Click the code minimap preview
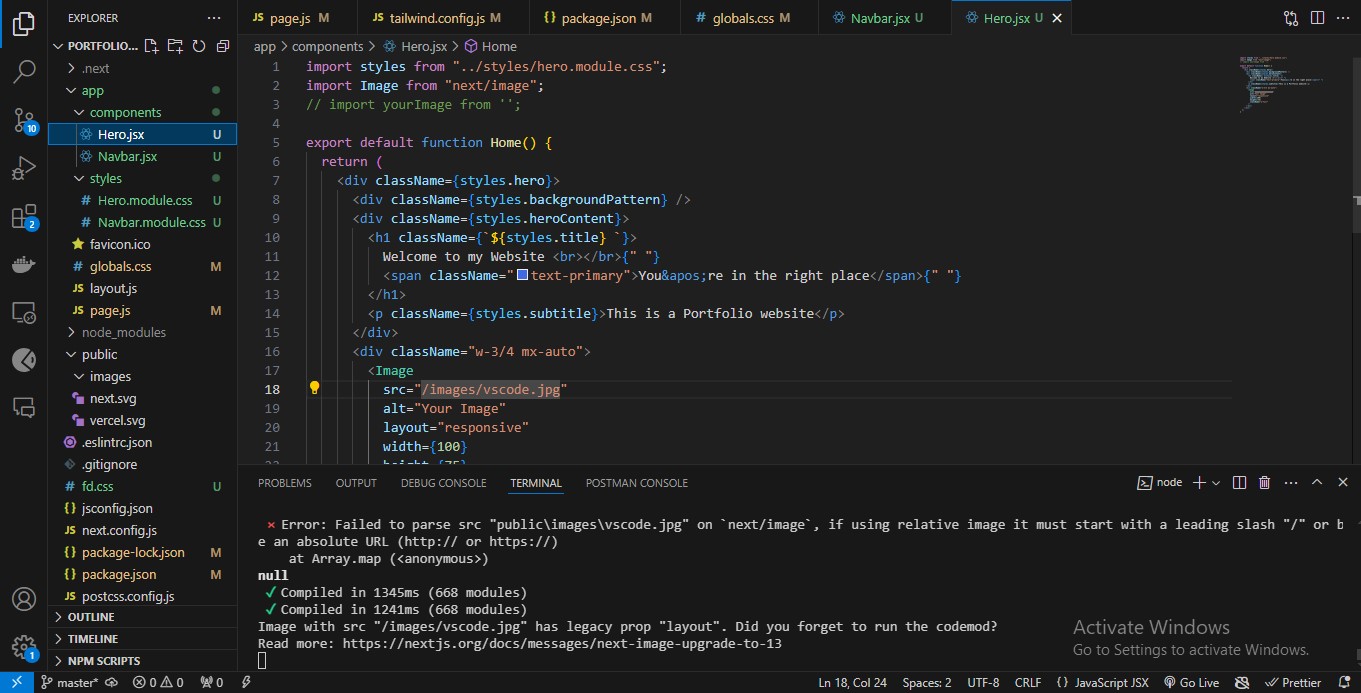1361x693 pixels. (x=1281, y=85)
